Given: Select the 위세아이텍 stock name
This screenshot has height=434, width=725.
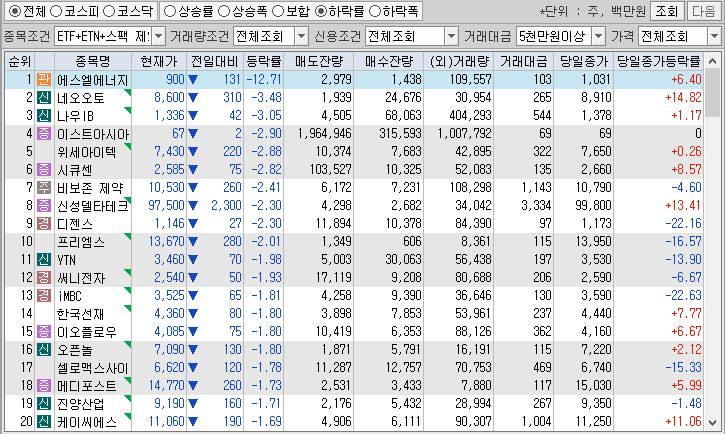Looking at the screenshot, I should click(86, 152).
